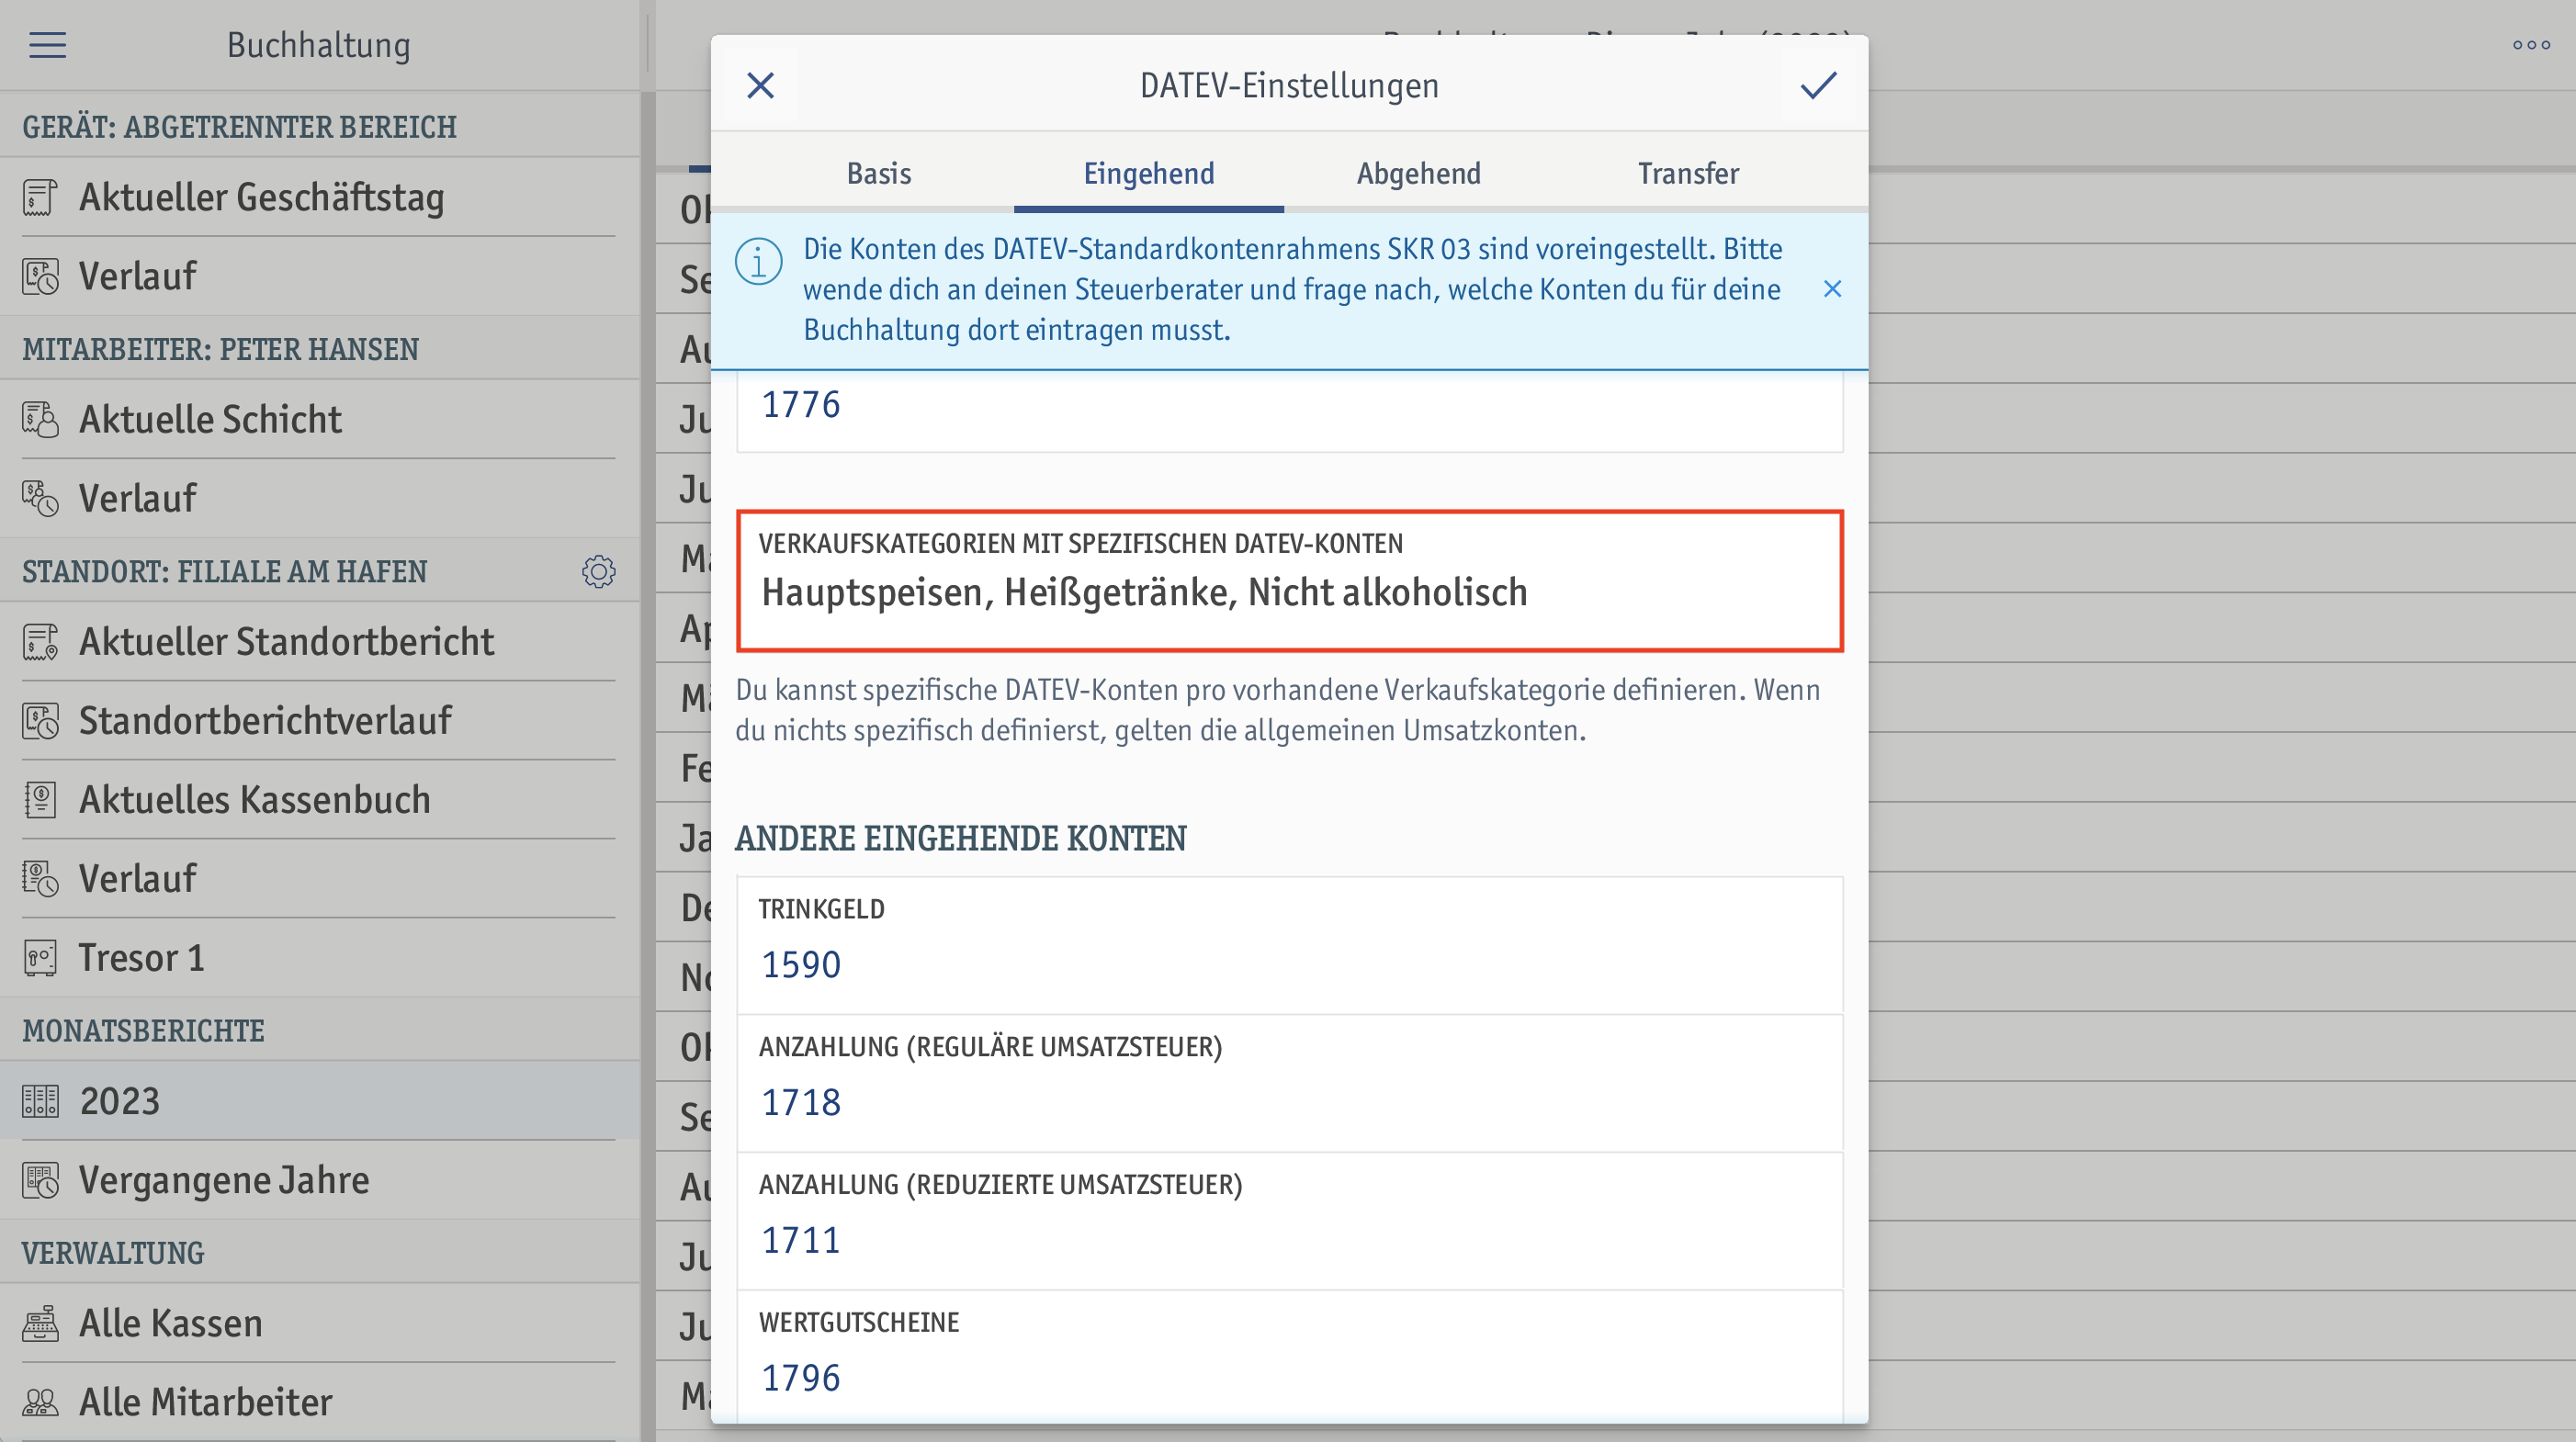The image size is (2576, 1442).
Task: Click the Kassenbuch Verlauf icon
Action: 40,879
